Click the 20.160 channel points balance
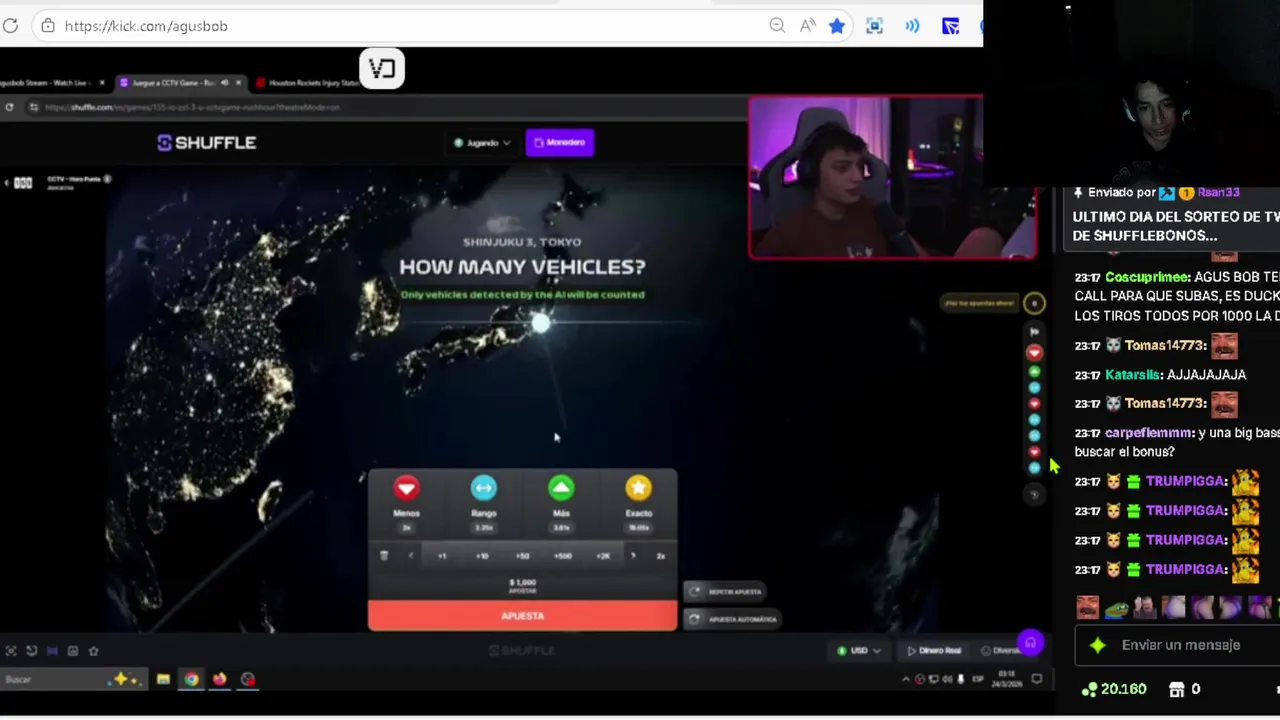The height and width of the screenshot is (720, 1280). tap(1114, 690)
